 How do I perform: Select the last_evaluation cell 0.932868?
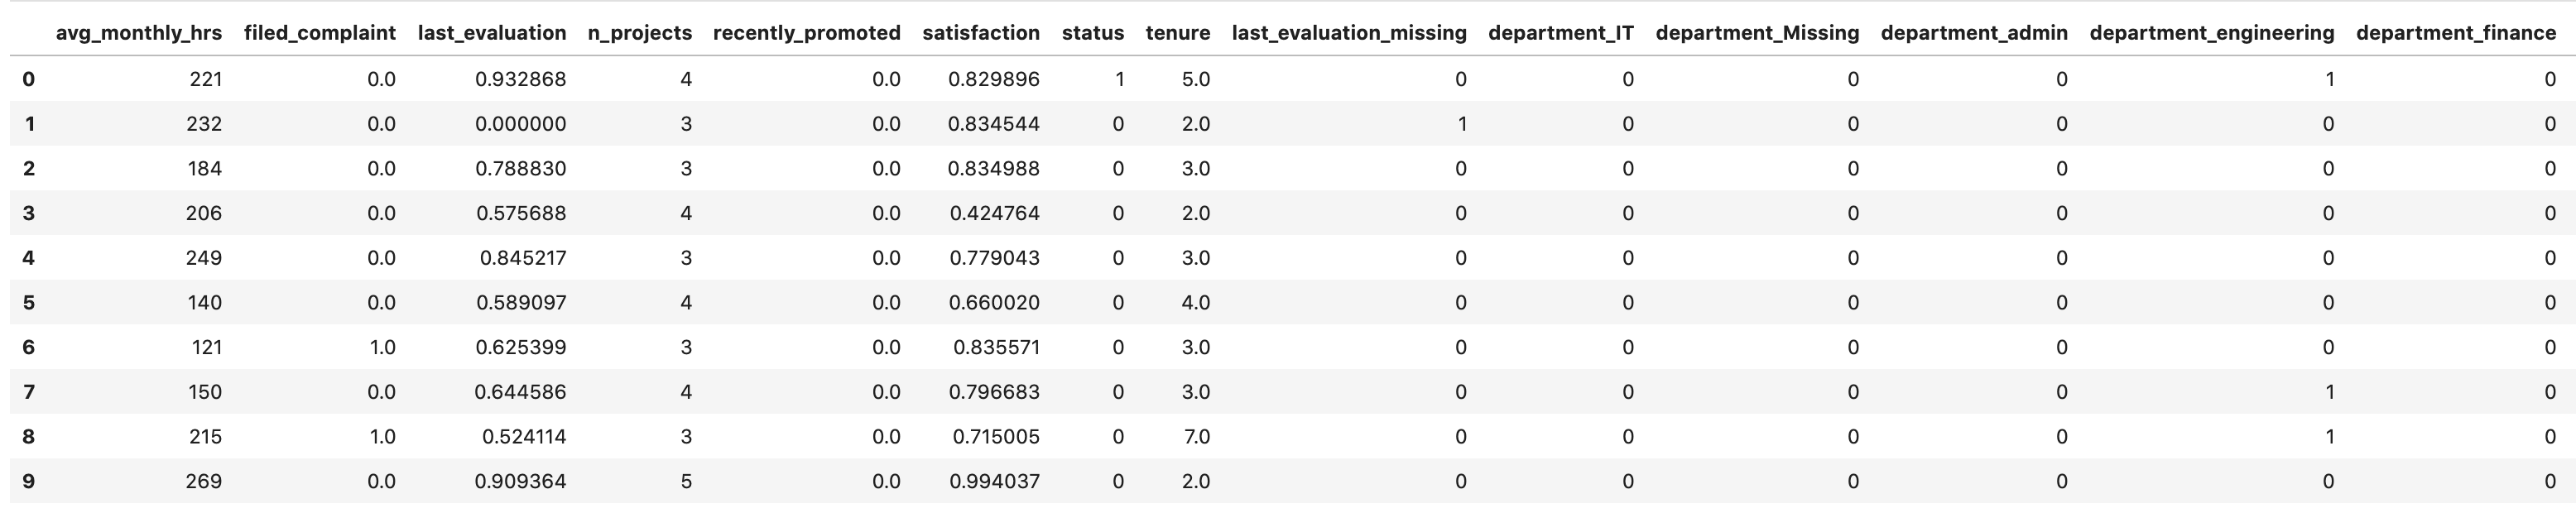click(x=520, y=80)
